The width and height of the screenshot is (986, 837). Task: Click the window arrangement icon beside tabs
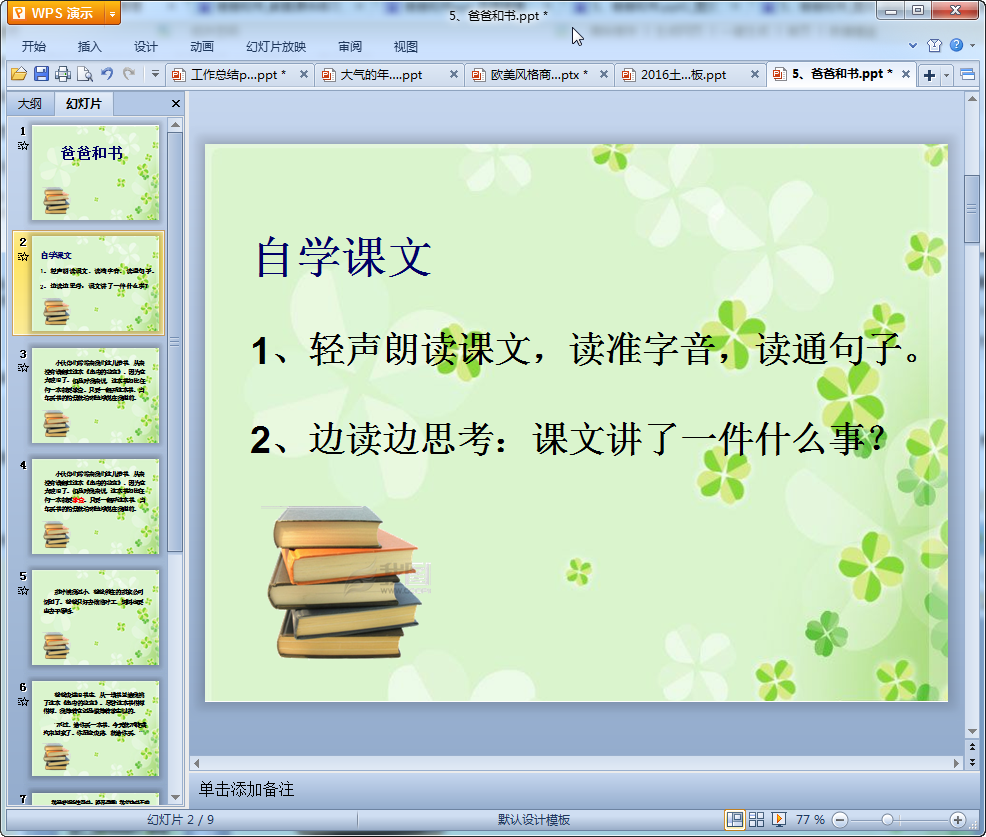coord(968,75)
